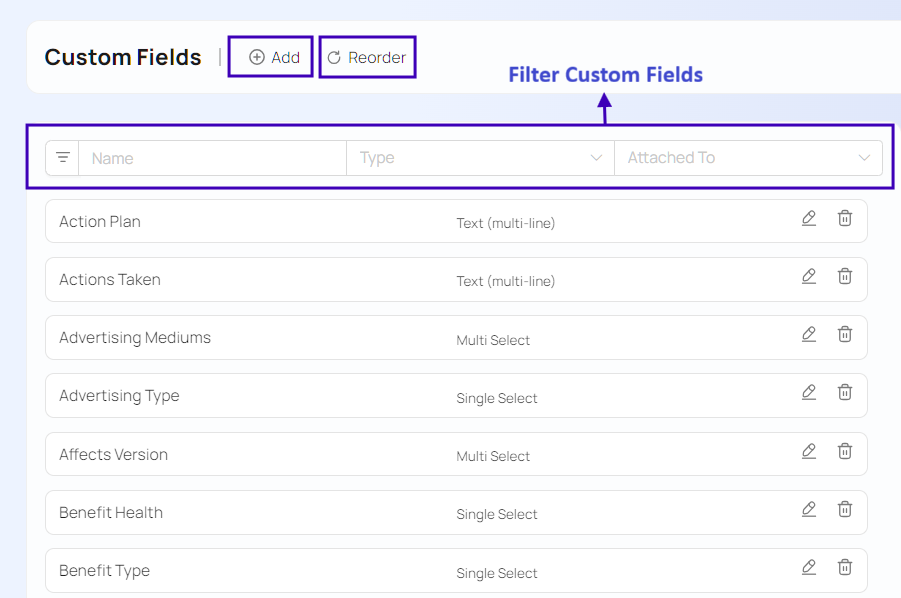Select the Advertising Type row
Image resolution: width=901 pixels, height=598 pixels.
[119, 396]
